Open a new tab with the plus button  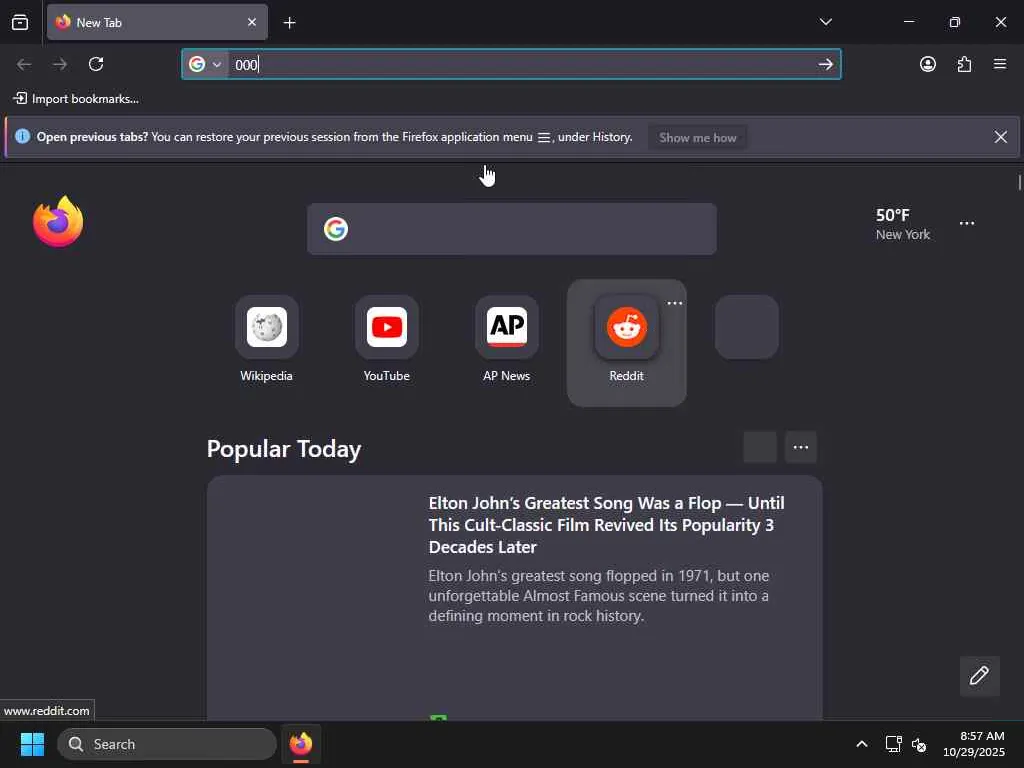(289, 23)
